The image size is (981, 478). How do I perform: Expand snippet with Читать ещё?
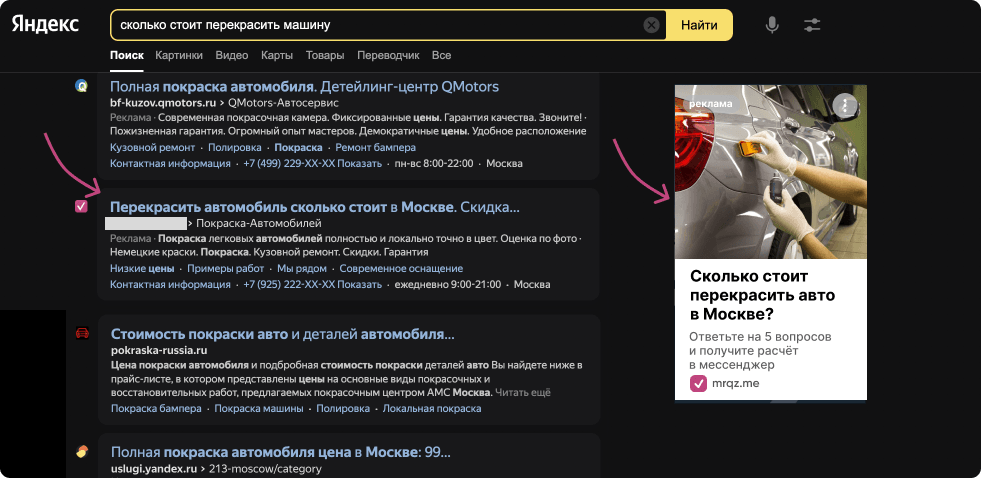click(522, 393)
